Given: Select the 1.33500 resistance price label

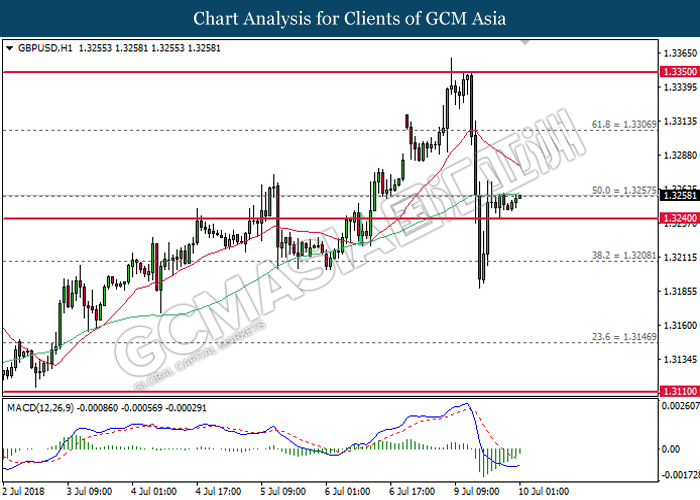Looking at the screenshot, I should click(680, 72).
